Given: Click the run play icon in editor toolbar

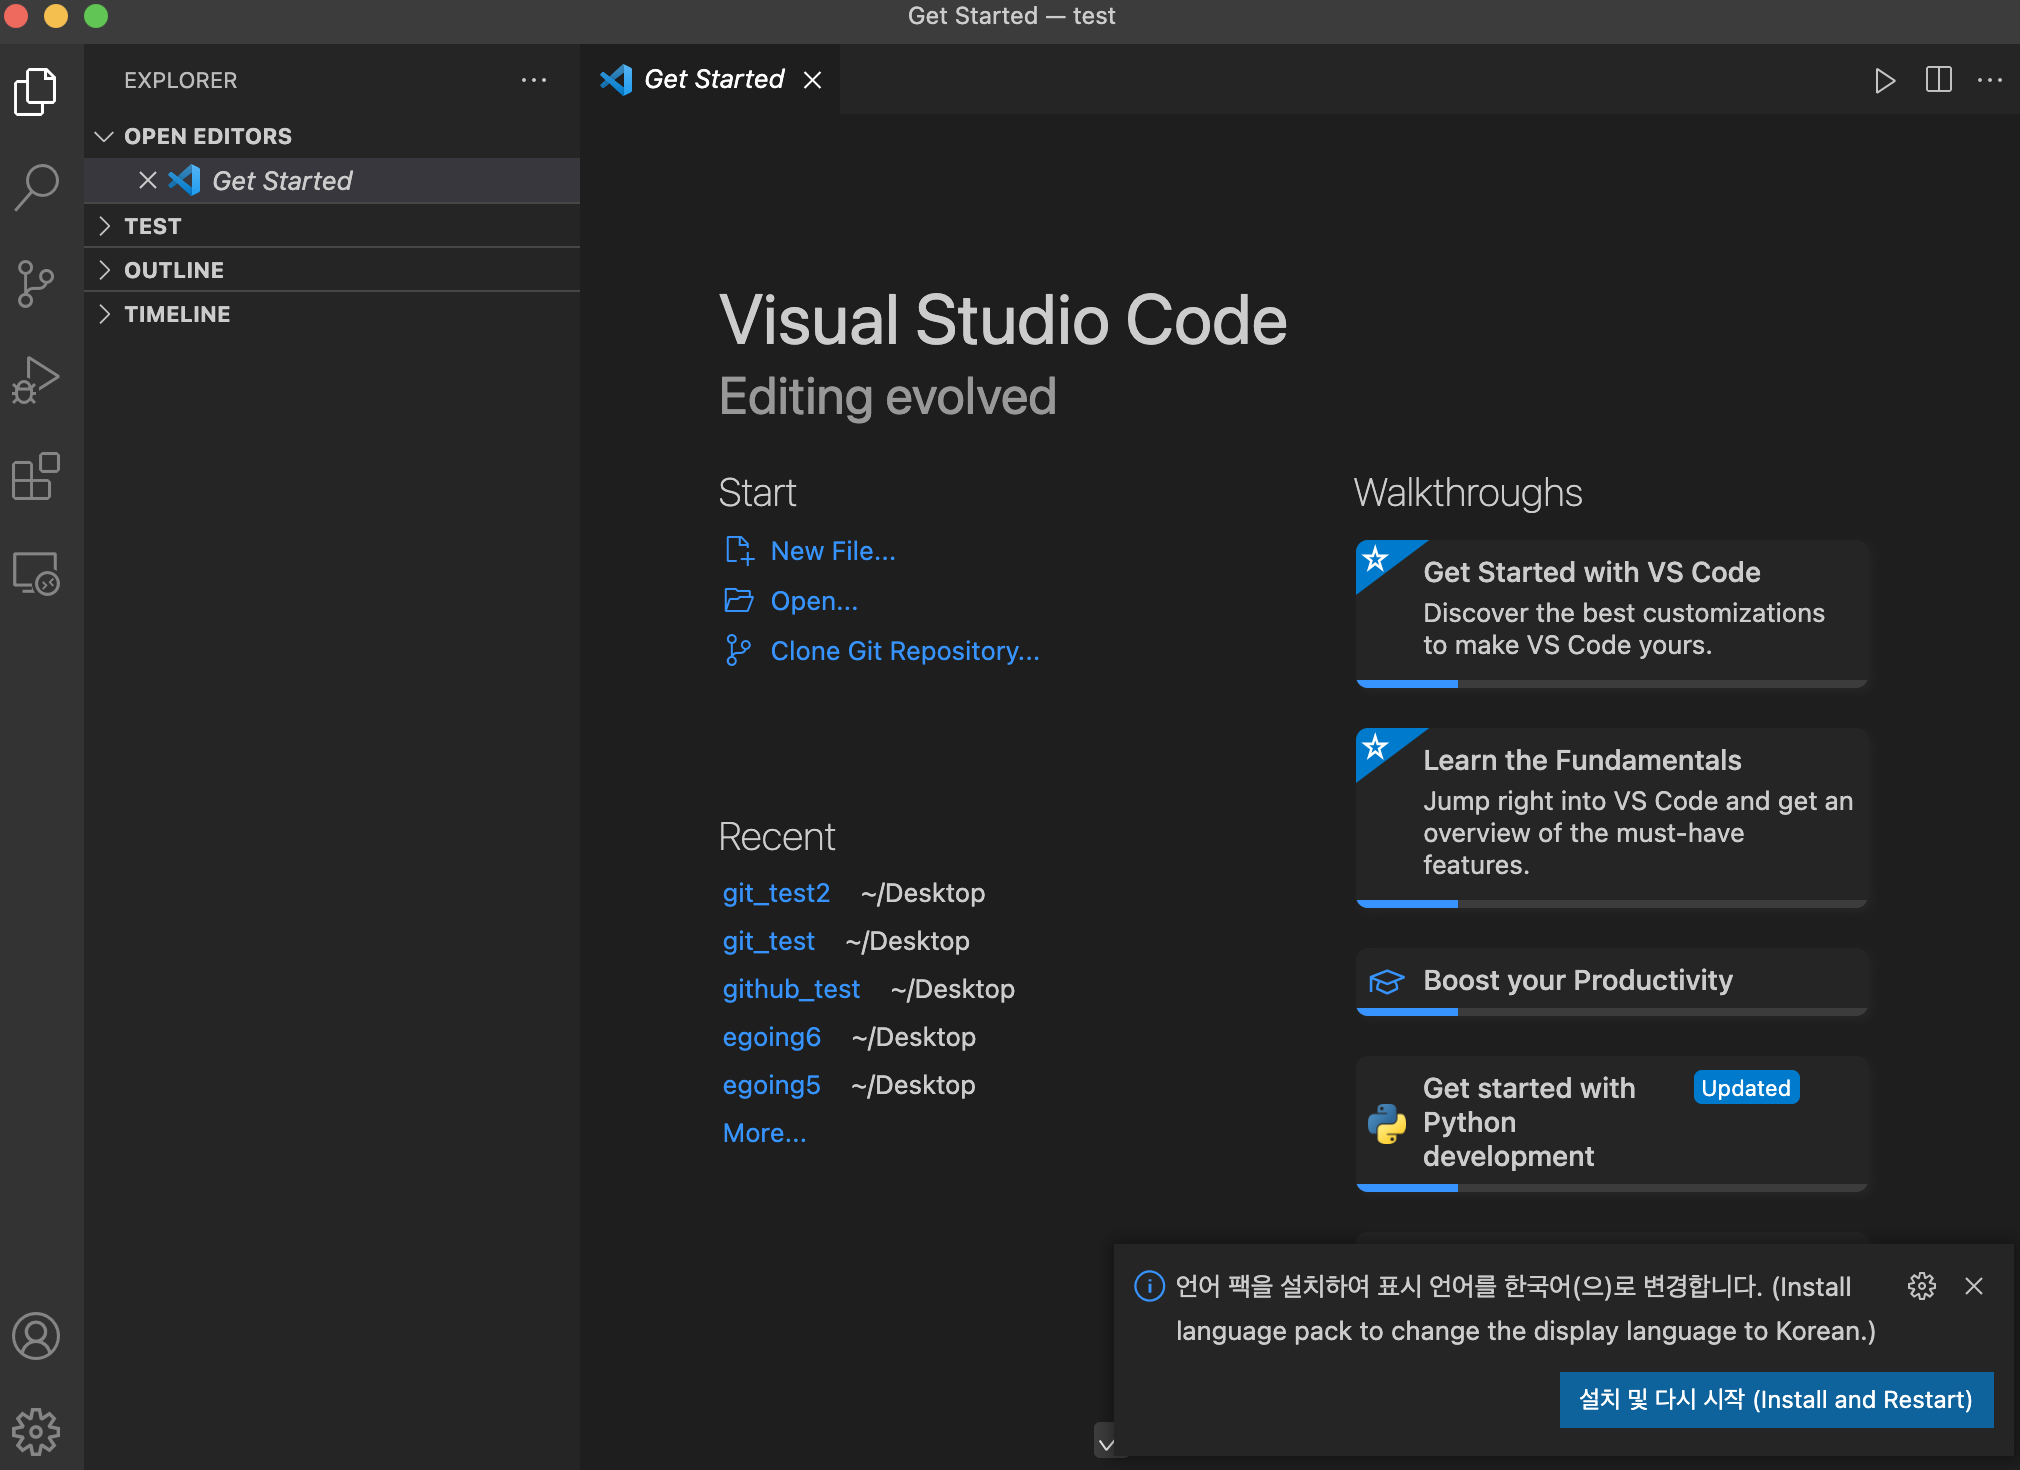Looking at the screenshot, I should [1884, 80].
